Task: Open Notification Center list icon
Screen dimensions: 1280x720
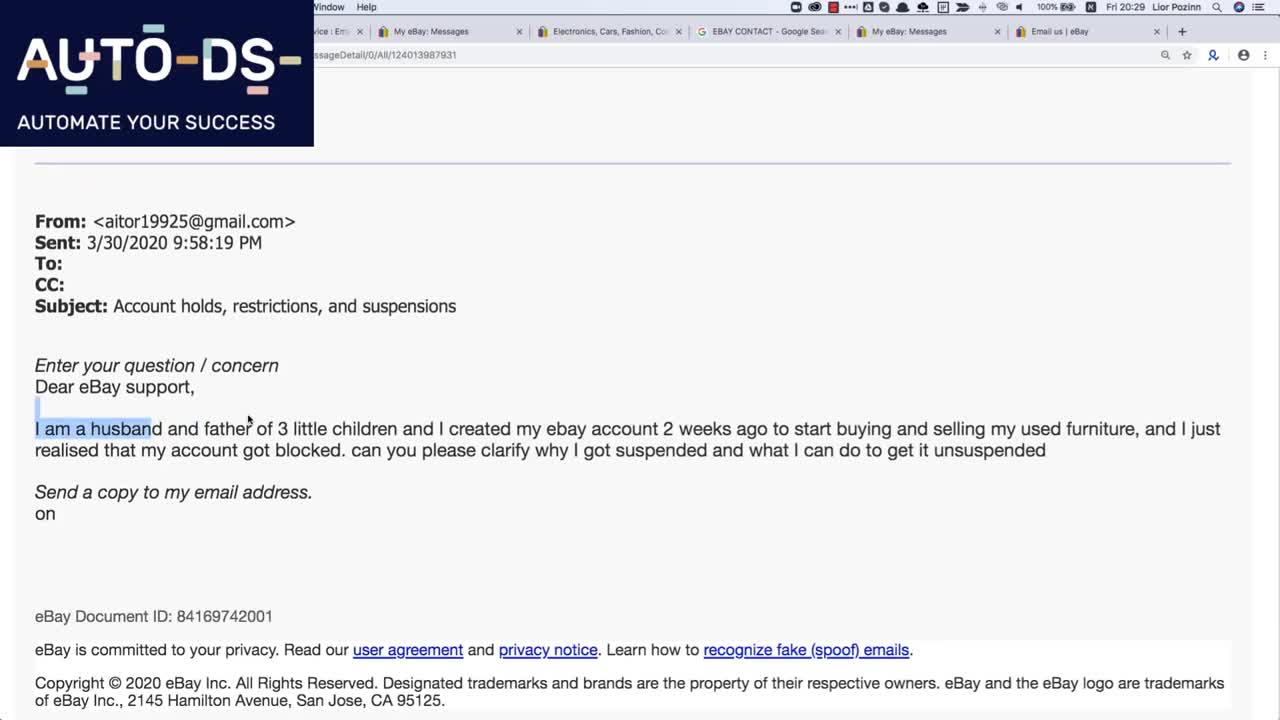Action: [1258, 7]
